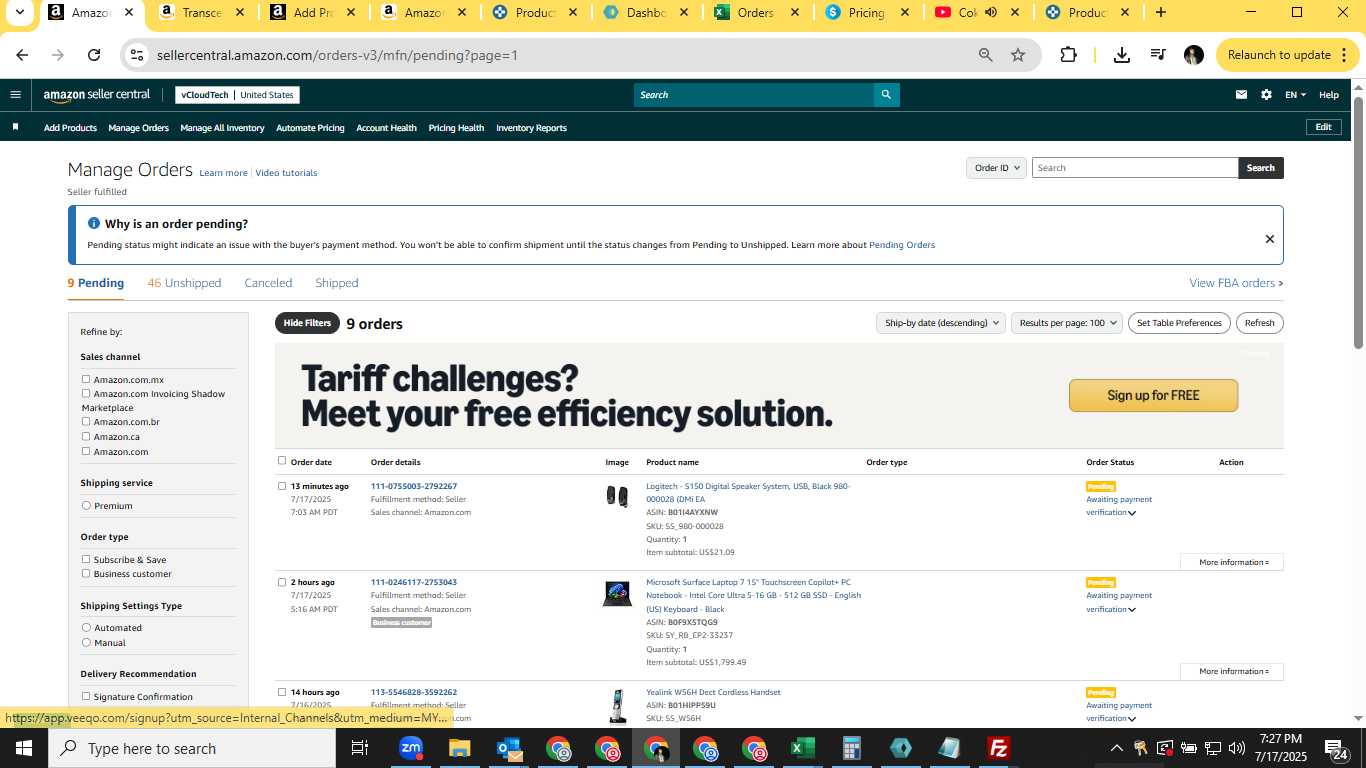
Task: Click Set Table Preferences button
Action: (1179, 323)
